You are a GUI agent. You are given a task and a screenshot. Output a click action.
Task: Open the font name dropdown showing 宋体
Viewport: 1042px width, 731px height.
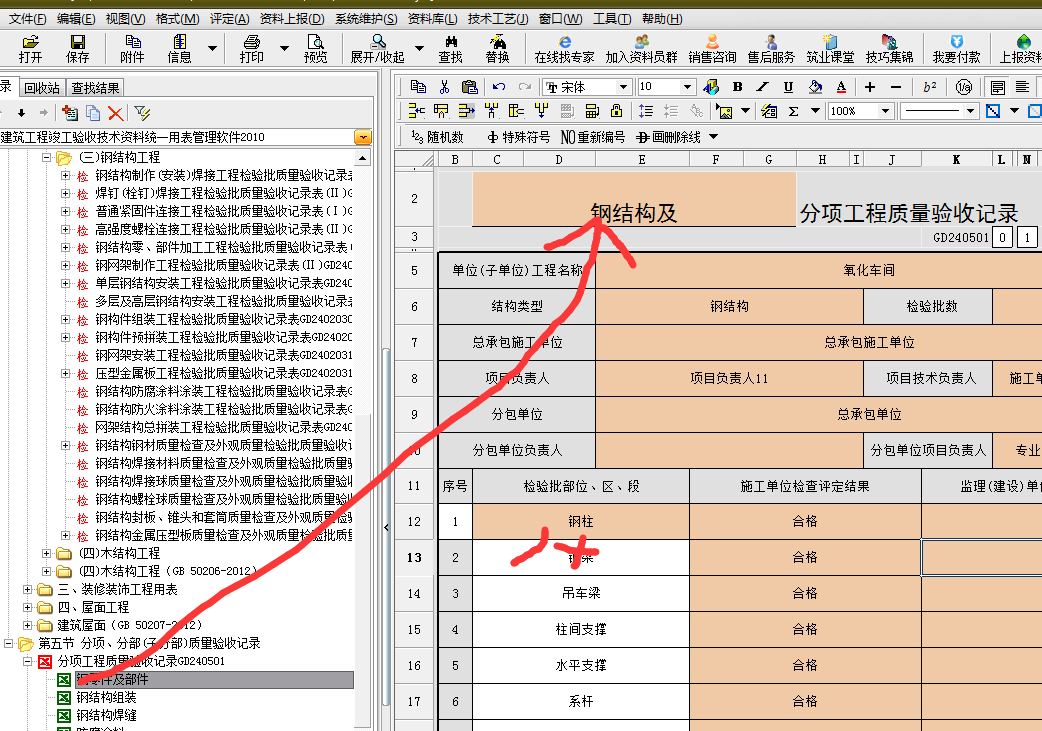pyautogui.click(x=624, y=87)
